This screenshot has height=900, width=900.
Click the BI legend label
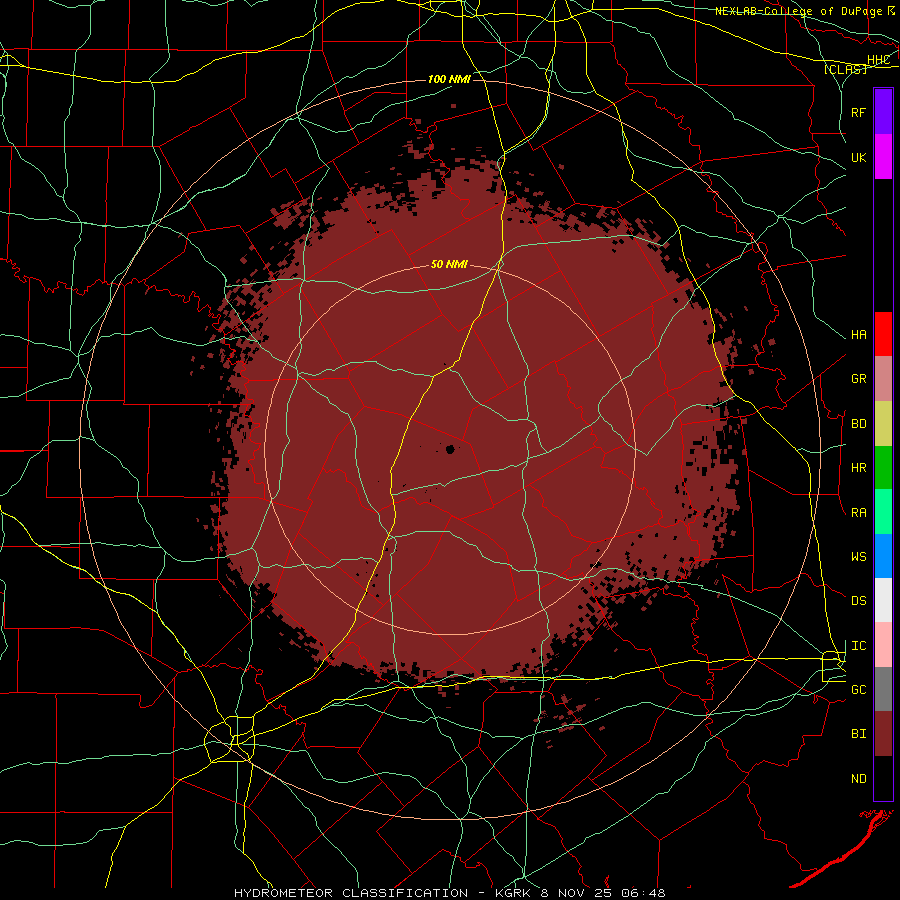pos(859,734)
